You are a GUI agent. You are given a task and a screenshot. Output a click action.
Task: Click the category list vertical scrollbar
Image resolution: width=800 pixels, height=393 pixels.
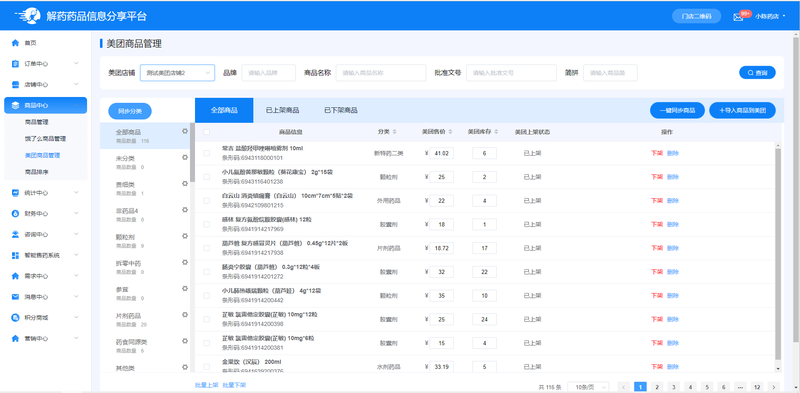[192, 152]
